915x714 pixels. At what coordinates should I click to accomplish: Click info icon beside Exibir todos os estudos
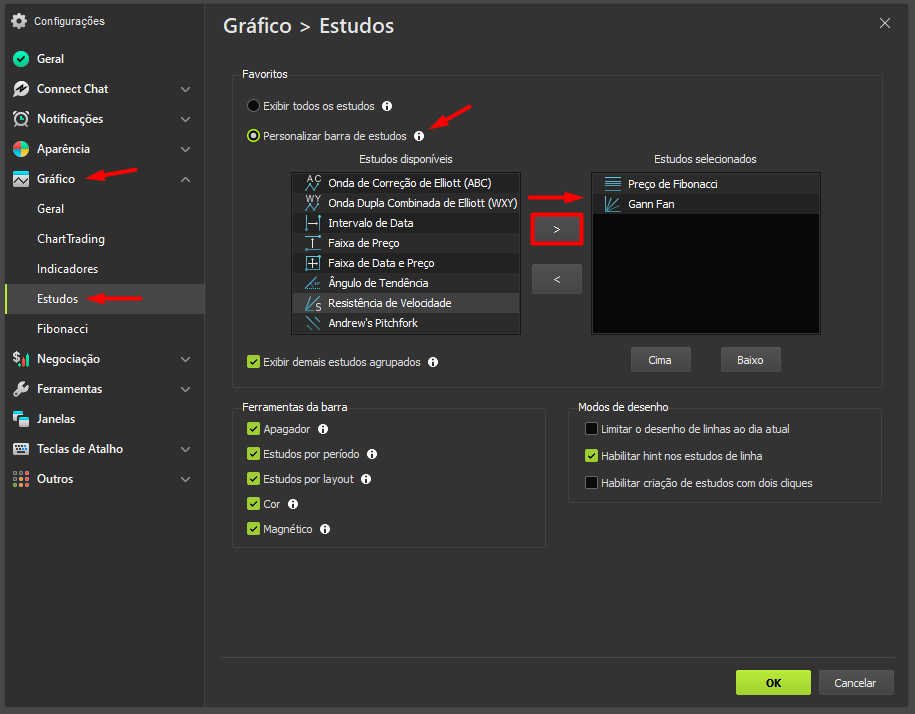[x=387, y=106]
